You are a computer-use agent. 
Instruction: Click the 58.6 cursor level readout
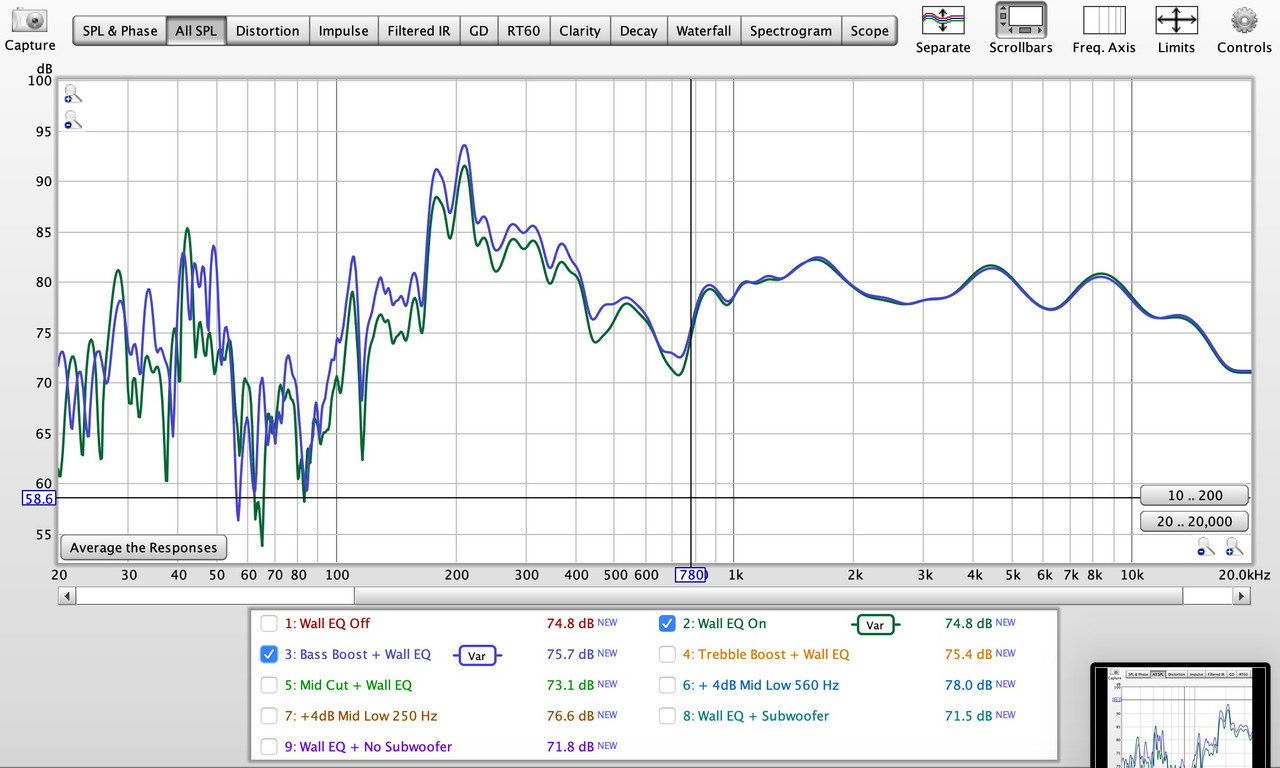pos(38,498)
